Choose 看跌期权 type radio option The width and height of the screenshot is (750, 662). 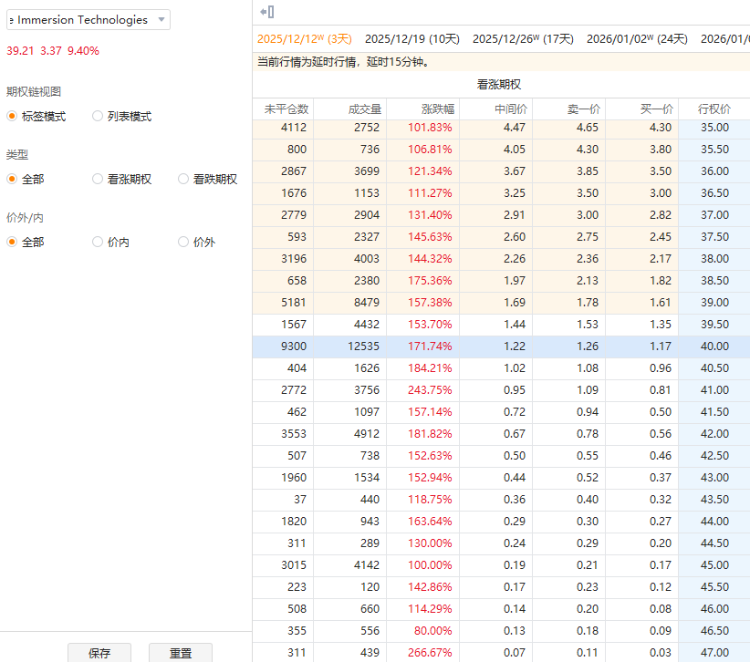[x=184, y=179]
